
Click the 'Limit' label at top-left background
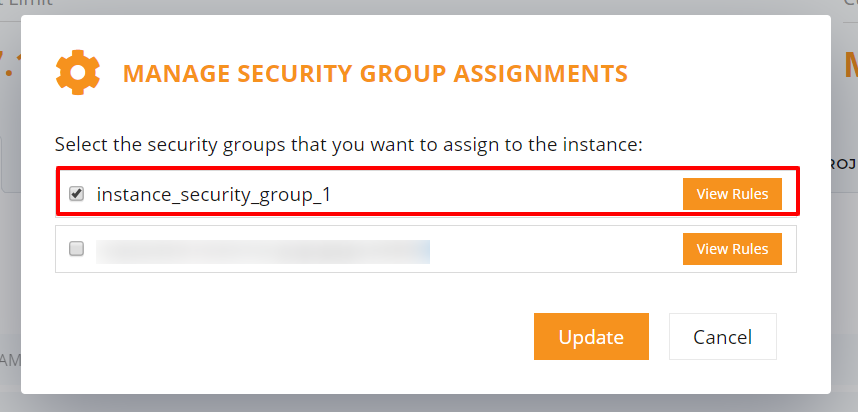[x=27, y=3]
